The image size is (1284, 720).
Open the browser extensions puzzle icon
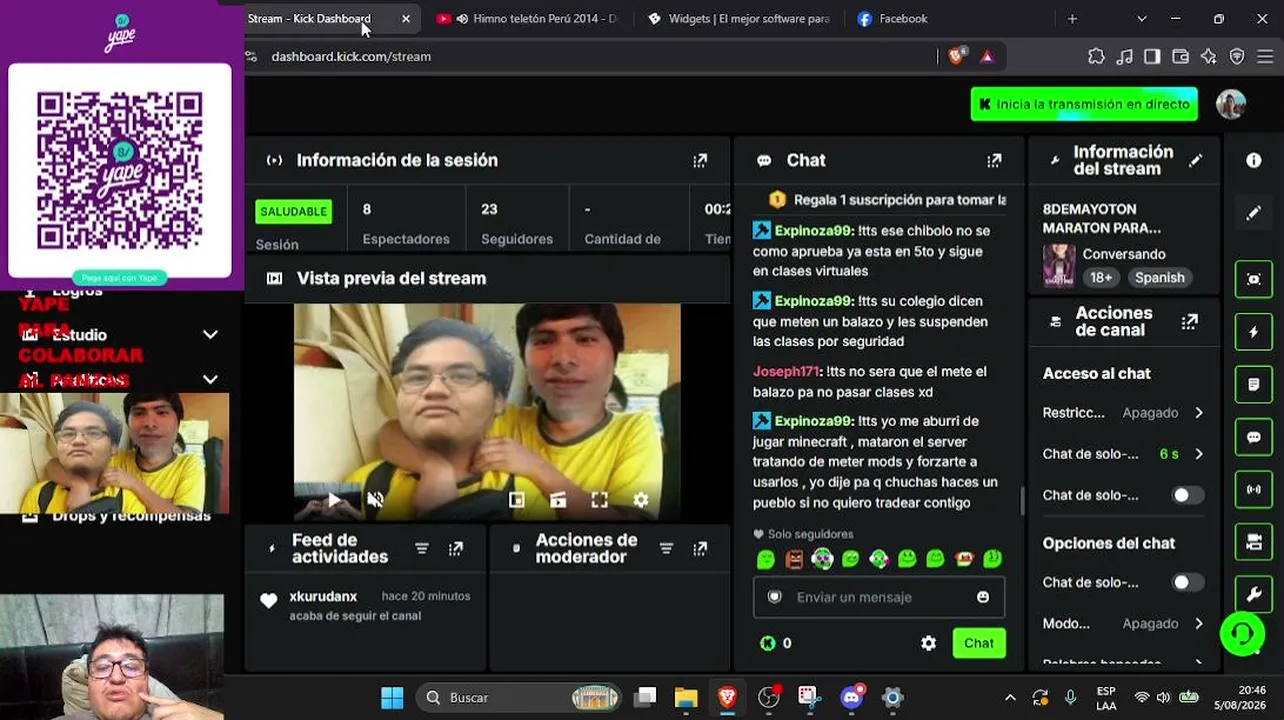point(1096,56)
